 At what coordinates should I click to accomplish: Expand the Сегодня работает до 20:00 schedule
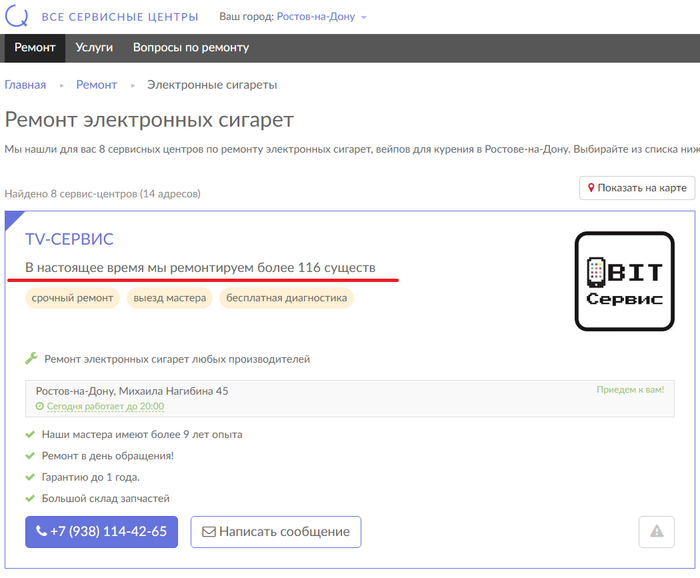105,407
